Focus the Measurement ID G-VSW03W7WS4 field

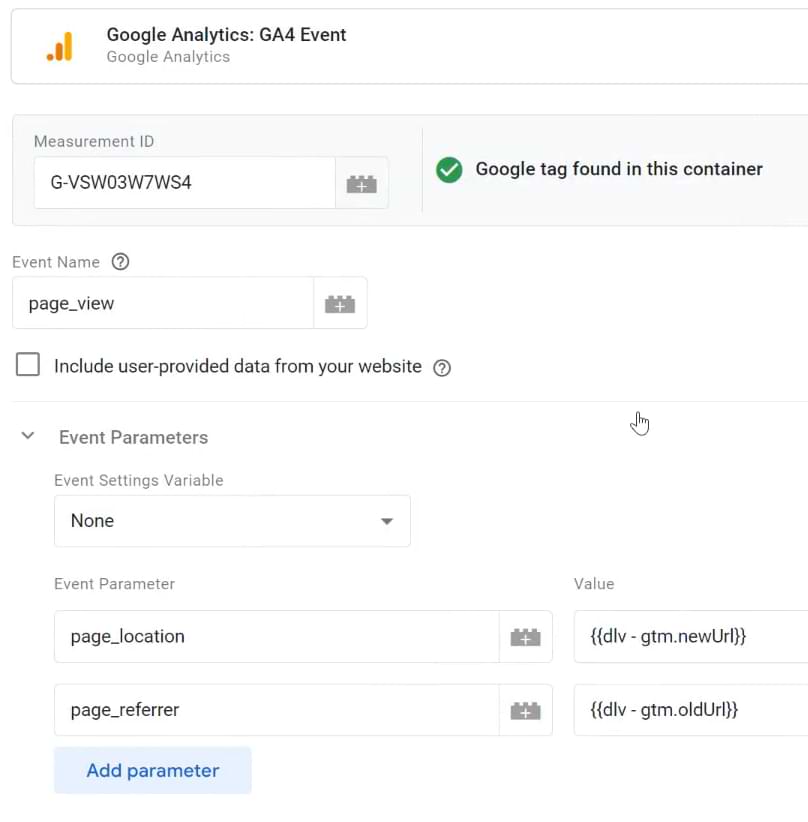184,184
